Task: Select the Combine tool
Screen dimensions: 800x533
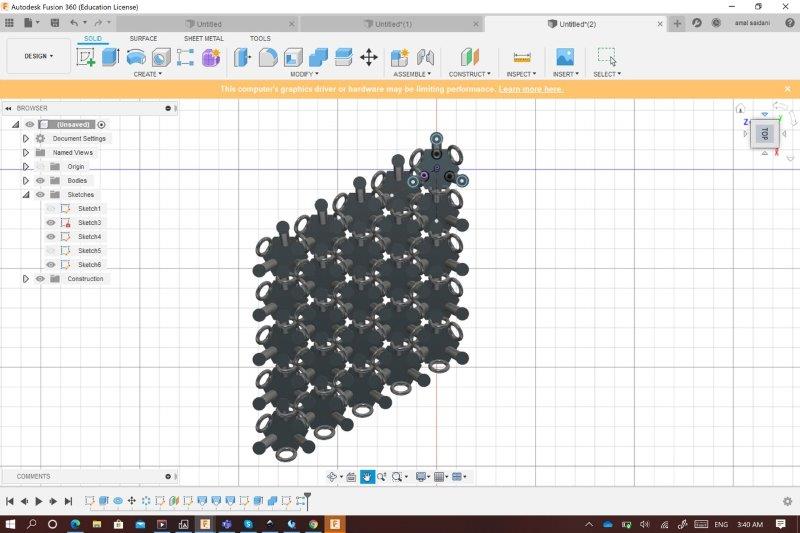Action: coord(318,57)
